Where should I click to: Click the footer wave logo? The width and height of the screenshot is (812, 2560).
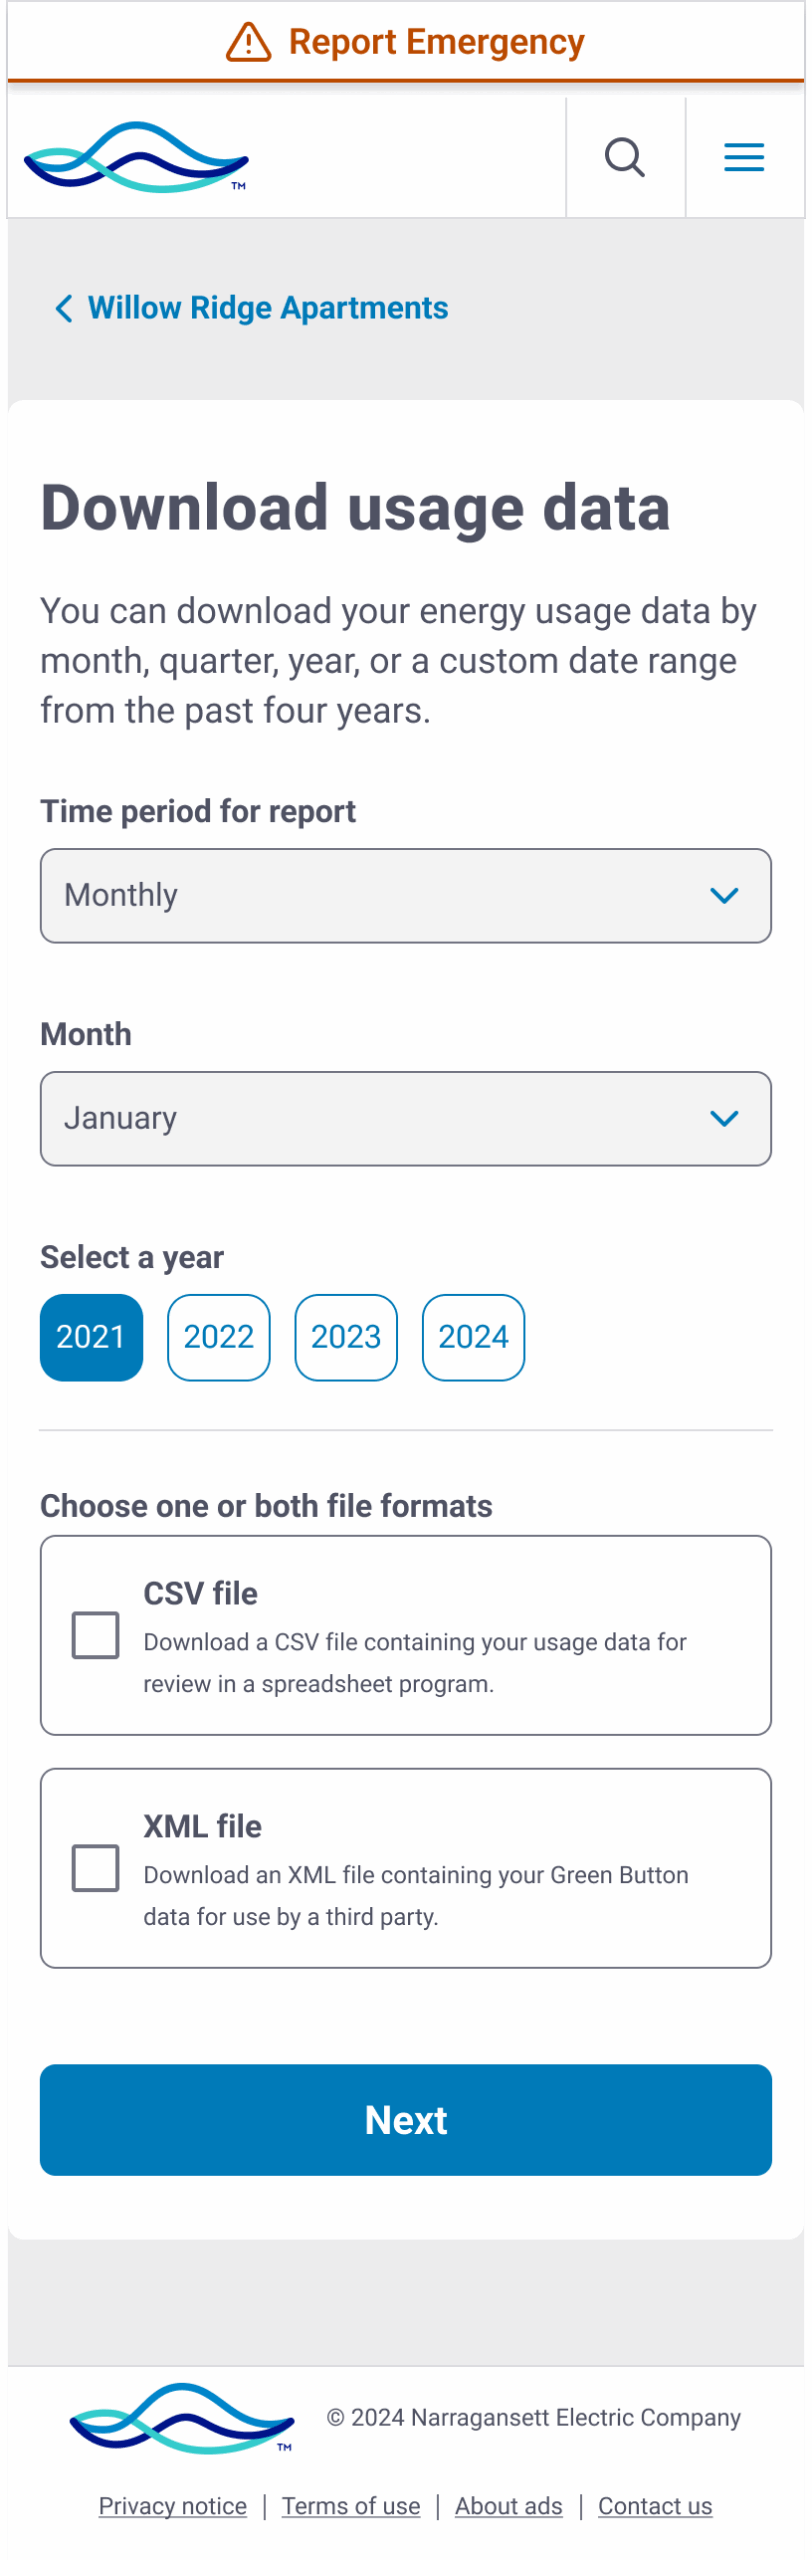click(182, 2417)
